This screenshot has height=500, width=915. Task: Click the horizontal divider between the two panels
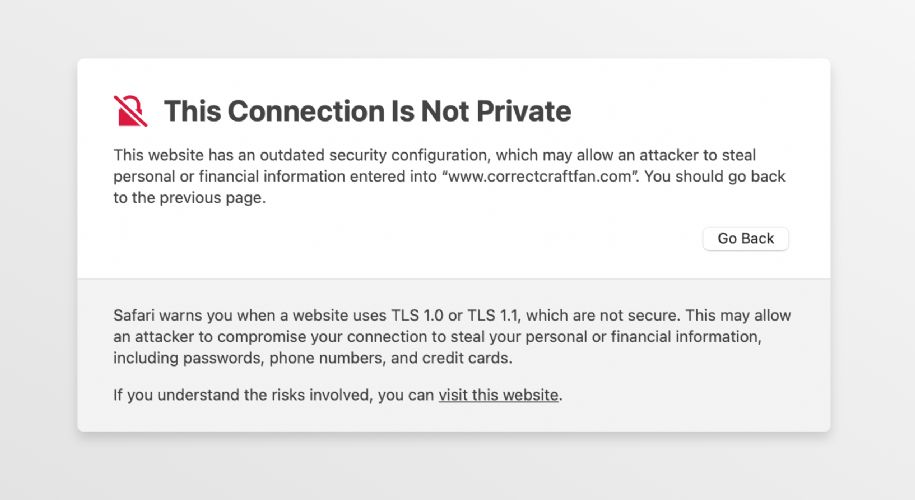click(454, 278)
